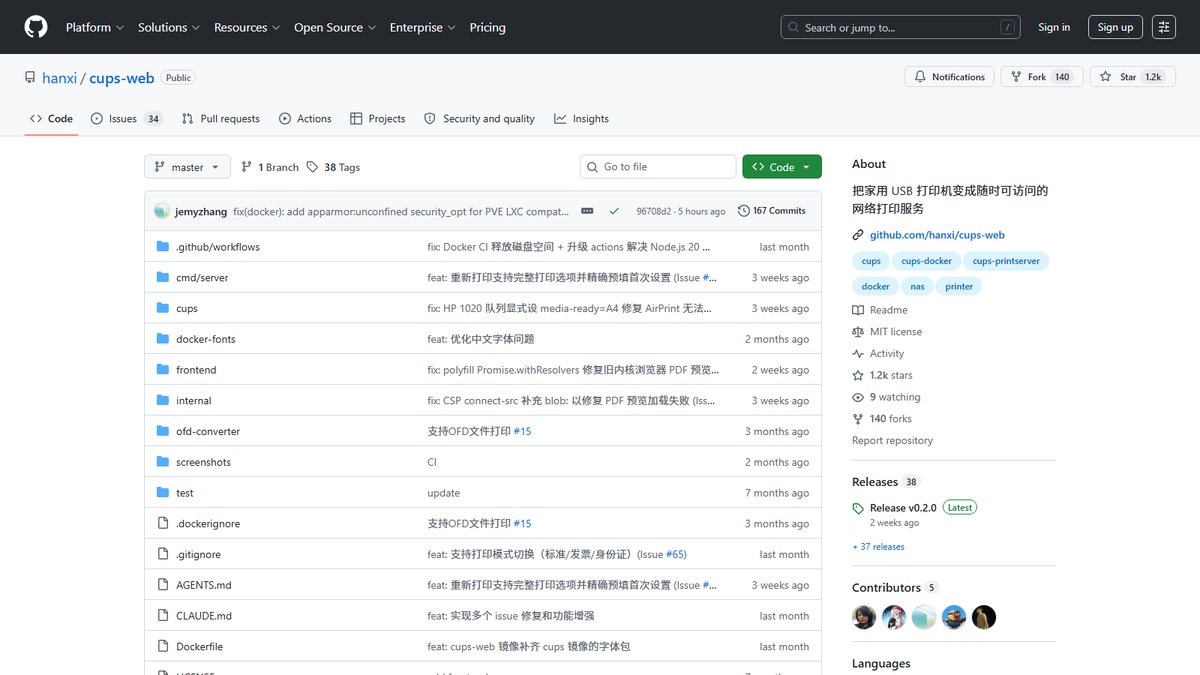The height and width of the screenshot is (675, 1200).
Task: Click the repository book icon beside hanxi
Action: click(31, 78)
